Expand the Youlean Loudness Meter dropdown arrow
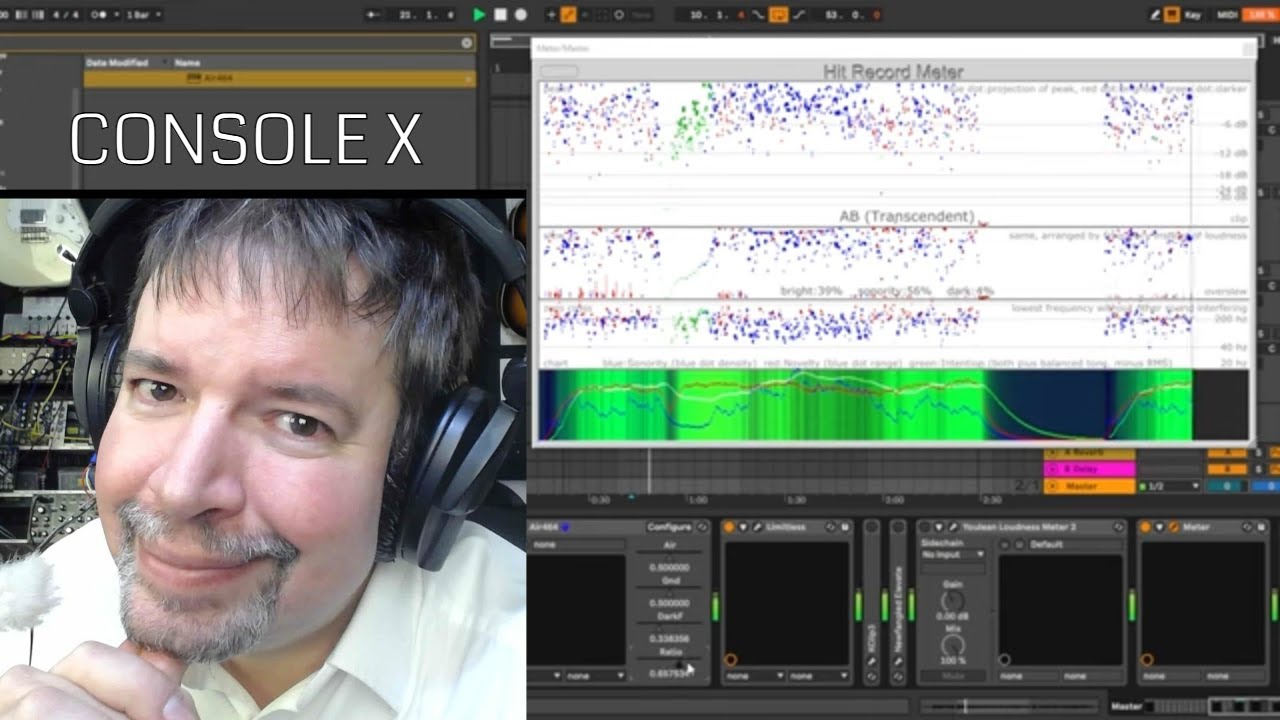This screenshot has width=1280, height=720. 938,527
